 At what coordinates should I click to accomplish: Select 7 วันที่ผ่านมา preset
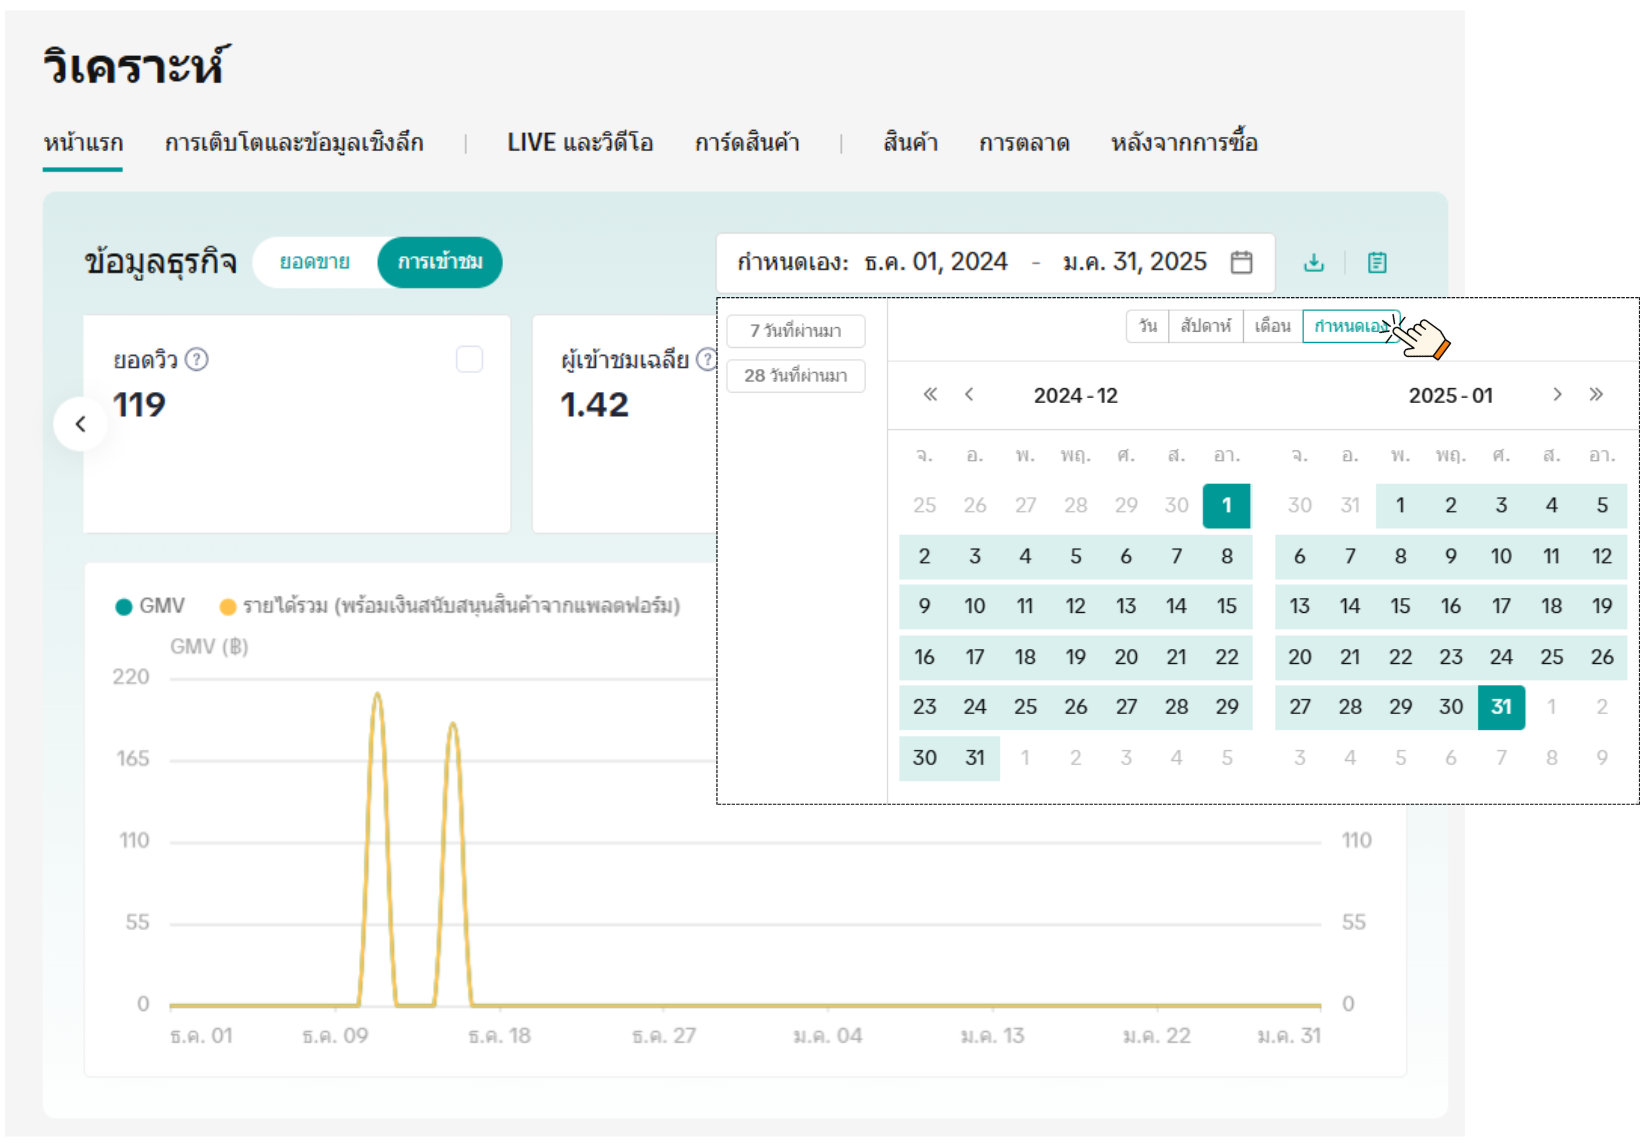[796, 331]
